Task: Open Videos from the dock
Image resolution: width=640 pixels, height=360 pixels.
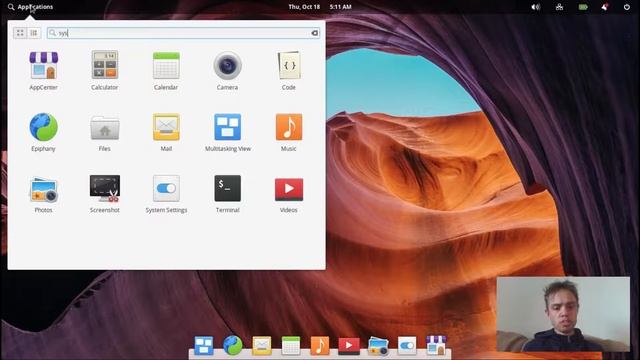Action: pyautogui.click(x=349, y=346)
